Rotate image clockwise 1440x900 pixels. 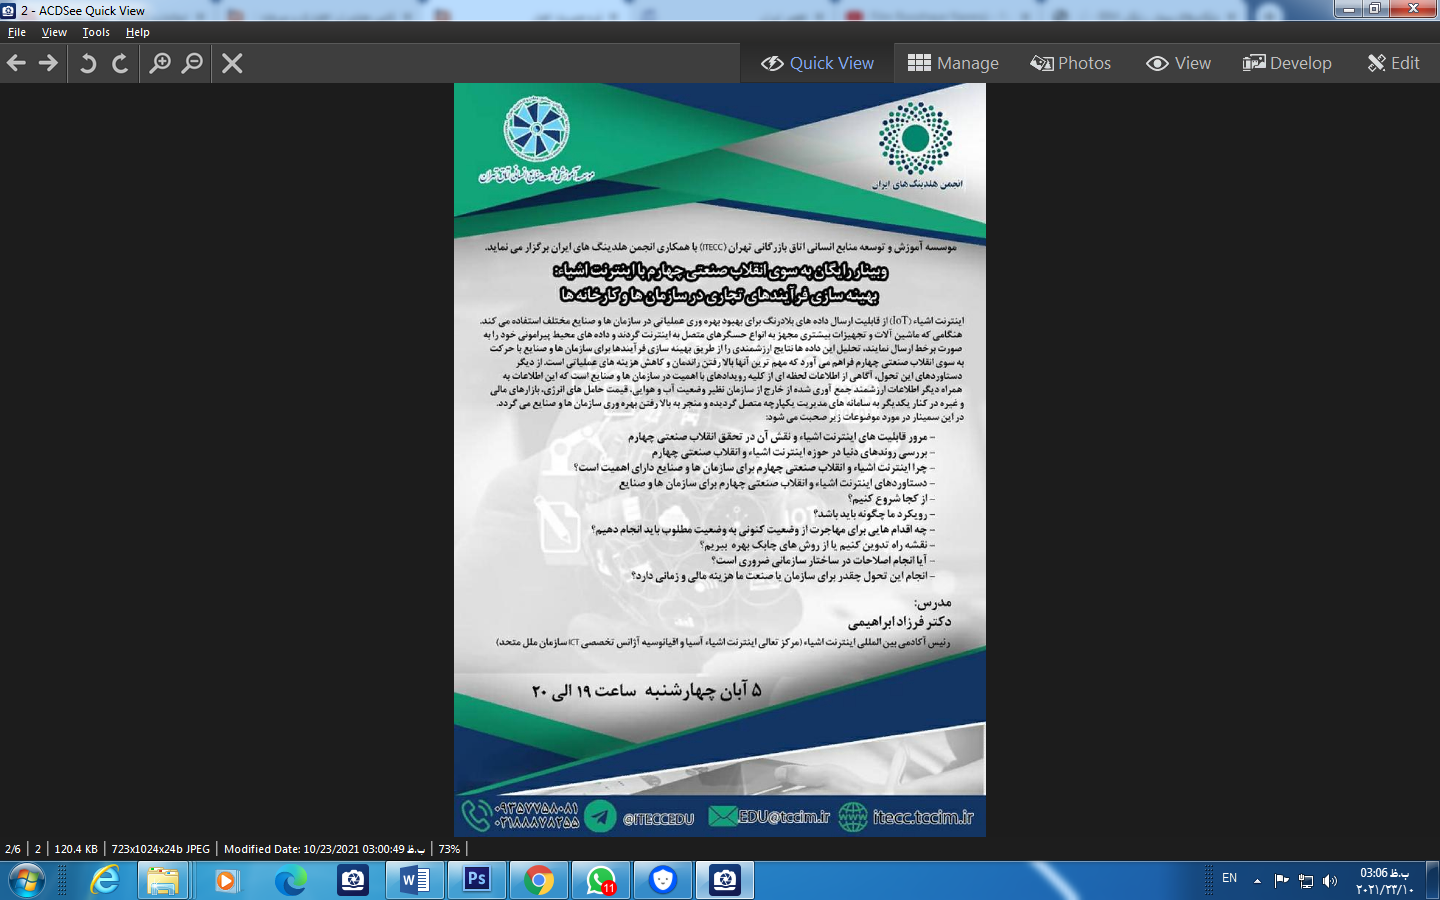point(120,63)
